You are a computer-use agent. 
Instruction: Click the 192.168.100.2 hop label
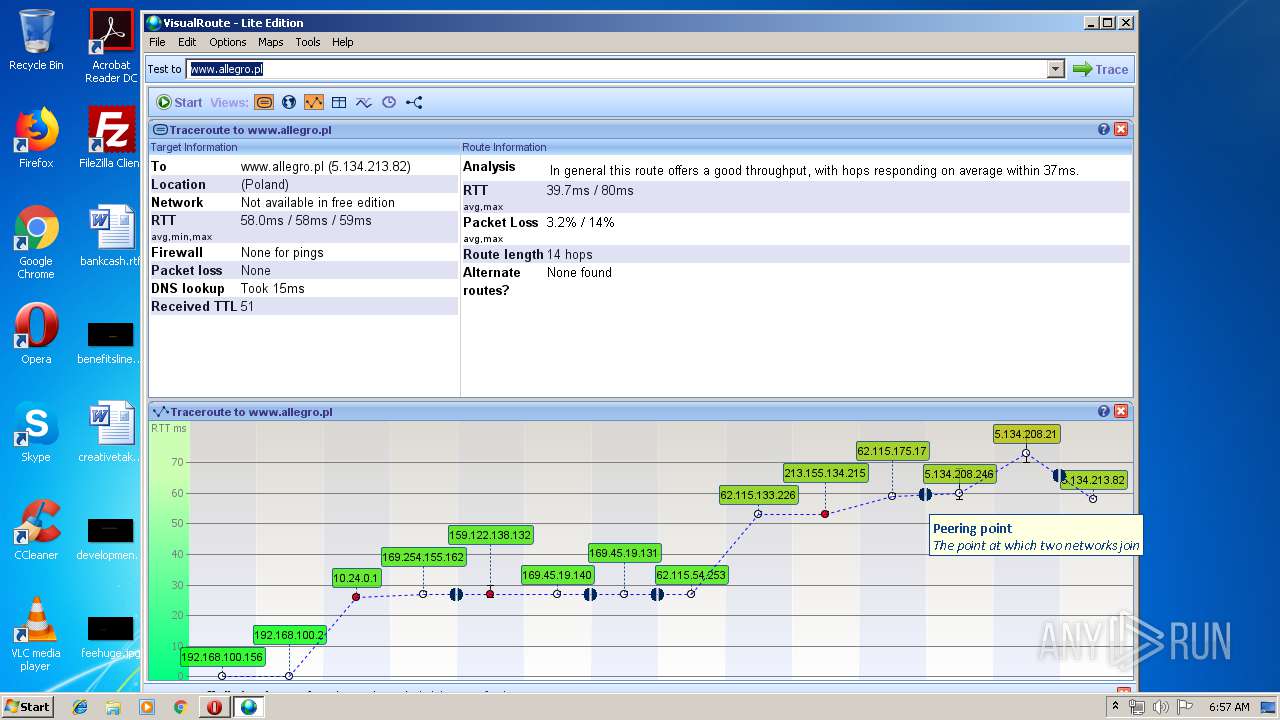(289, 635)
